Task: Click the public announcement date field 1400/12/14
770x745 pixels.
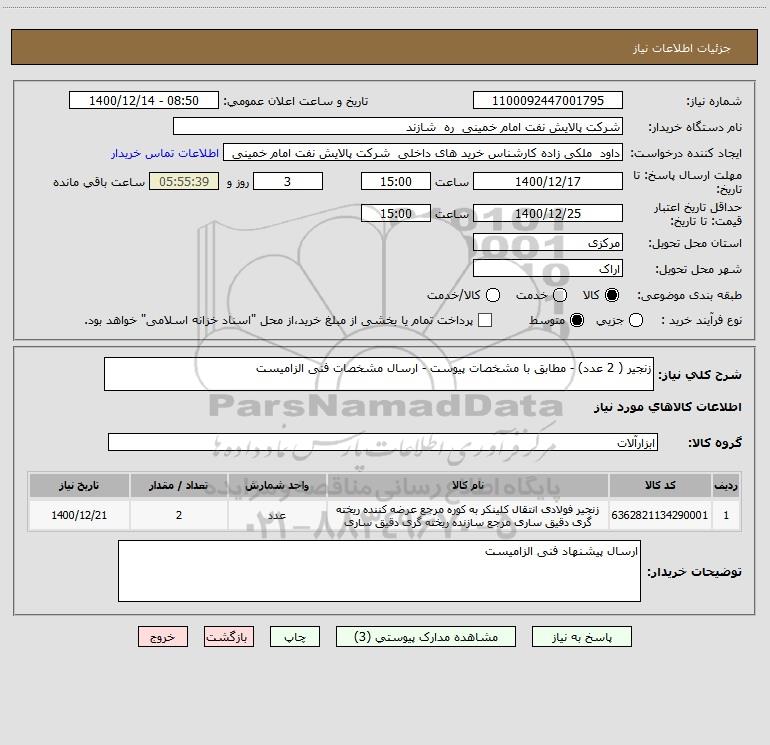Action: [x=144, y=100]
